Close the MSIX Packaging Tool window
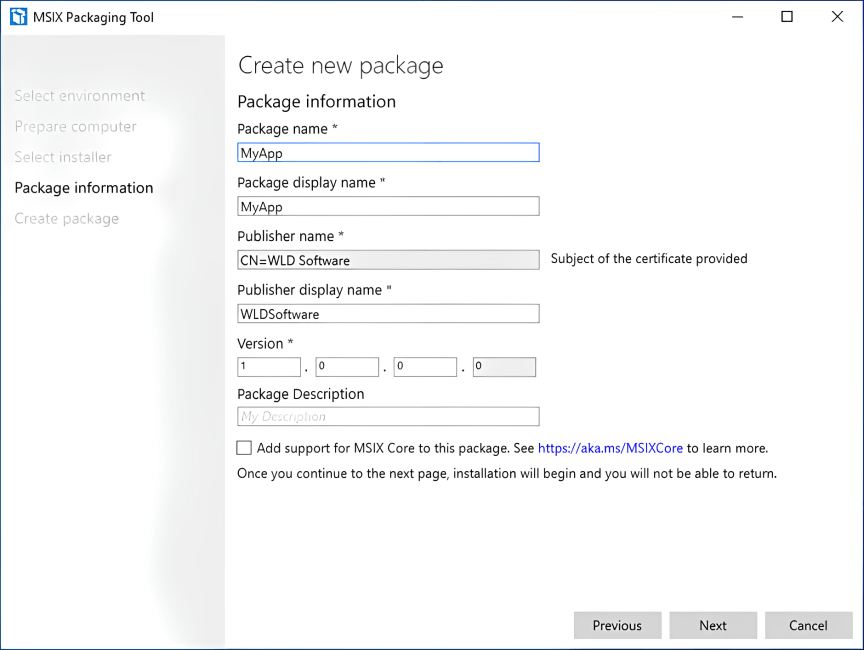 coord(837,17)
